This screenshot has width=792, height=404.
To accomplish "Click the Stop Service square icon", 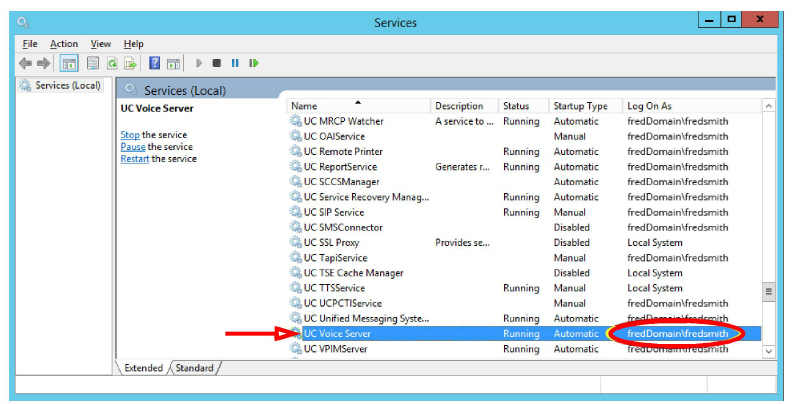I will [217, 63].
